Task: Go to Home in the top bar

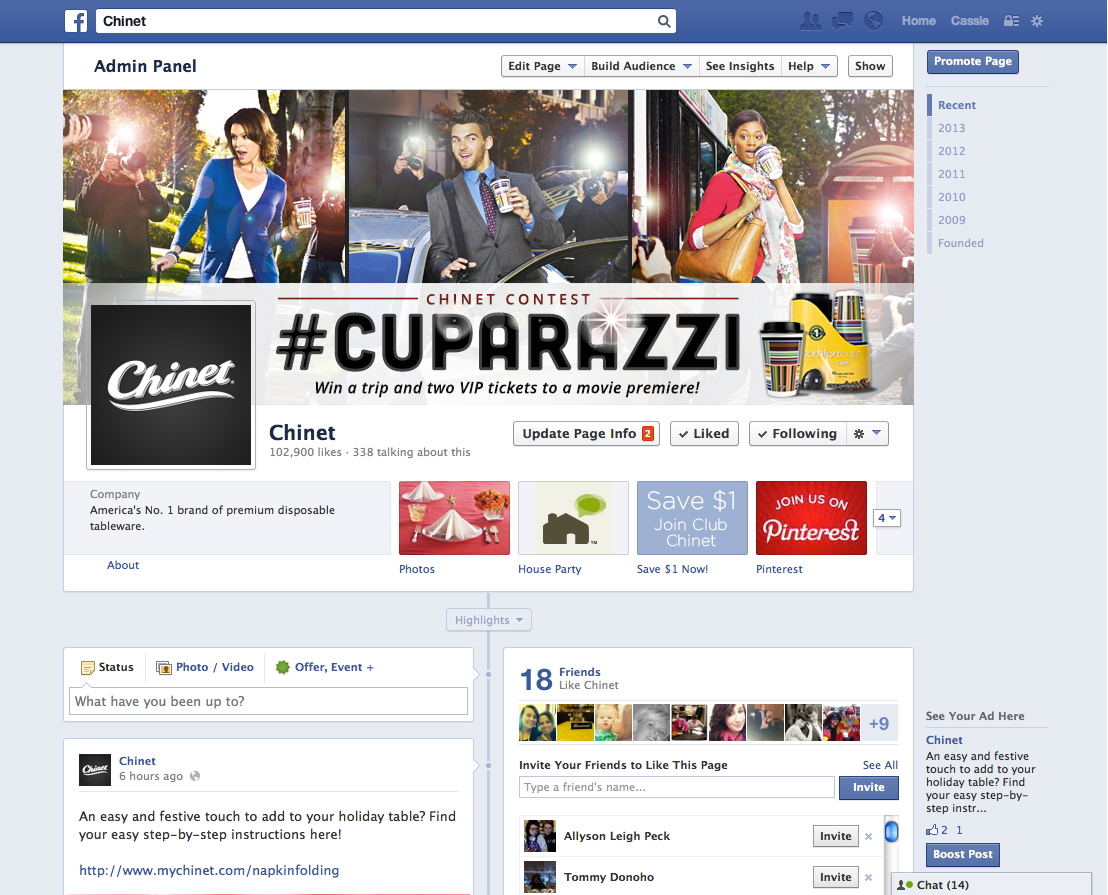Action: click(919, 21)
